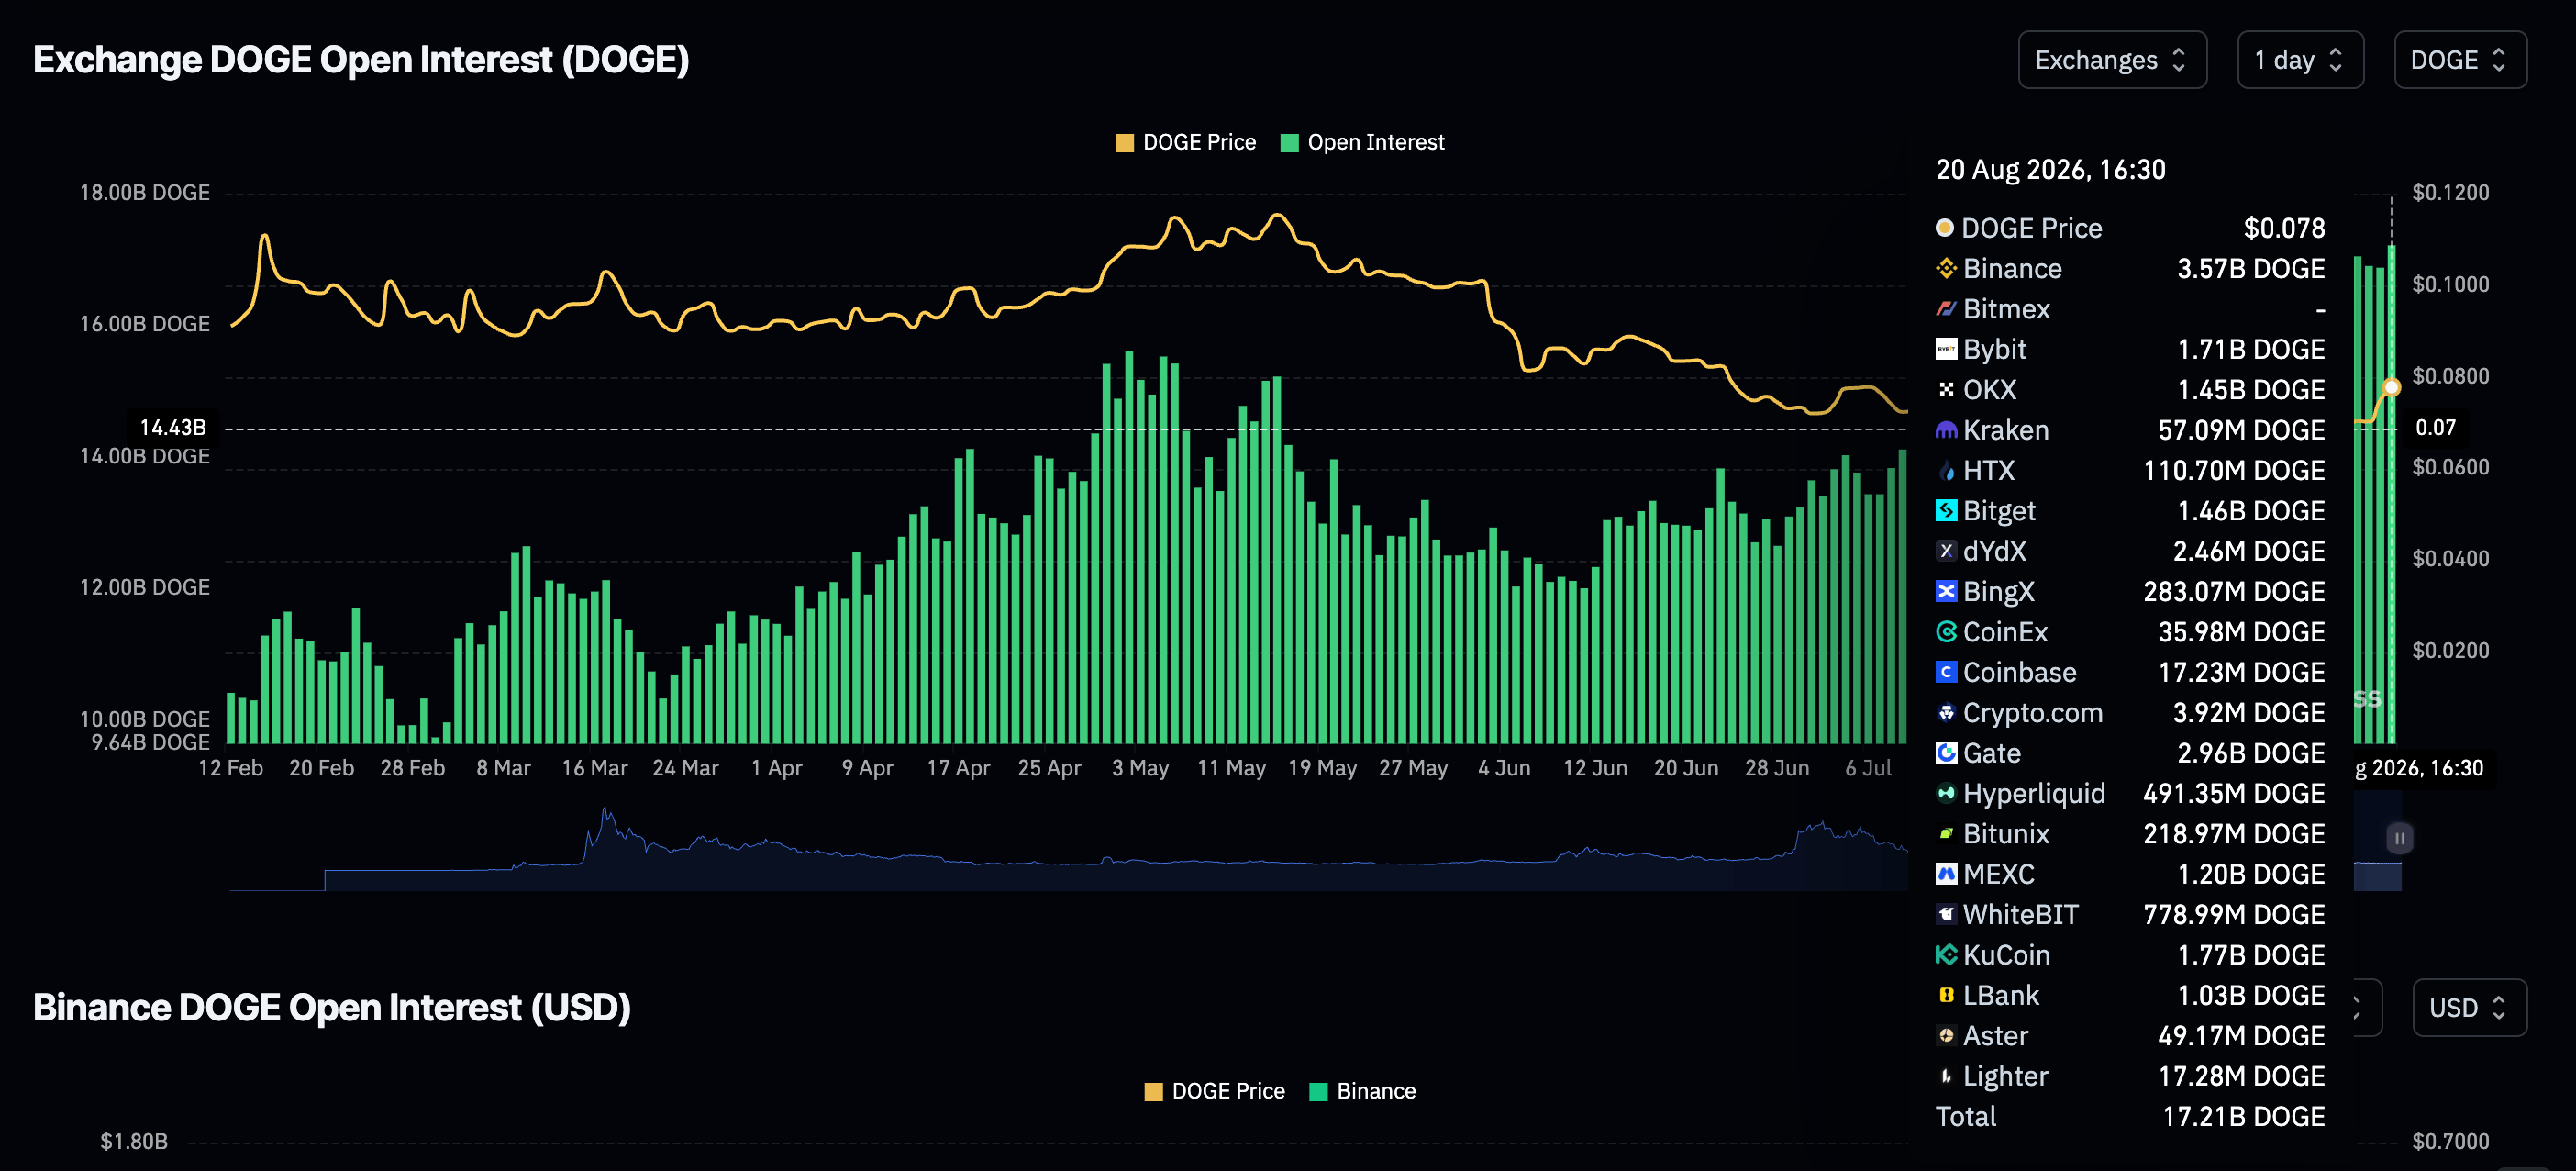The height and width of the screenshot is (1171, 2576).
Task: Click the Gate icon in tooltip
Action: (1946, 753)
